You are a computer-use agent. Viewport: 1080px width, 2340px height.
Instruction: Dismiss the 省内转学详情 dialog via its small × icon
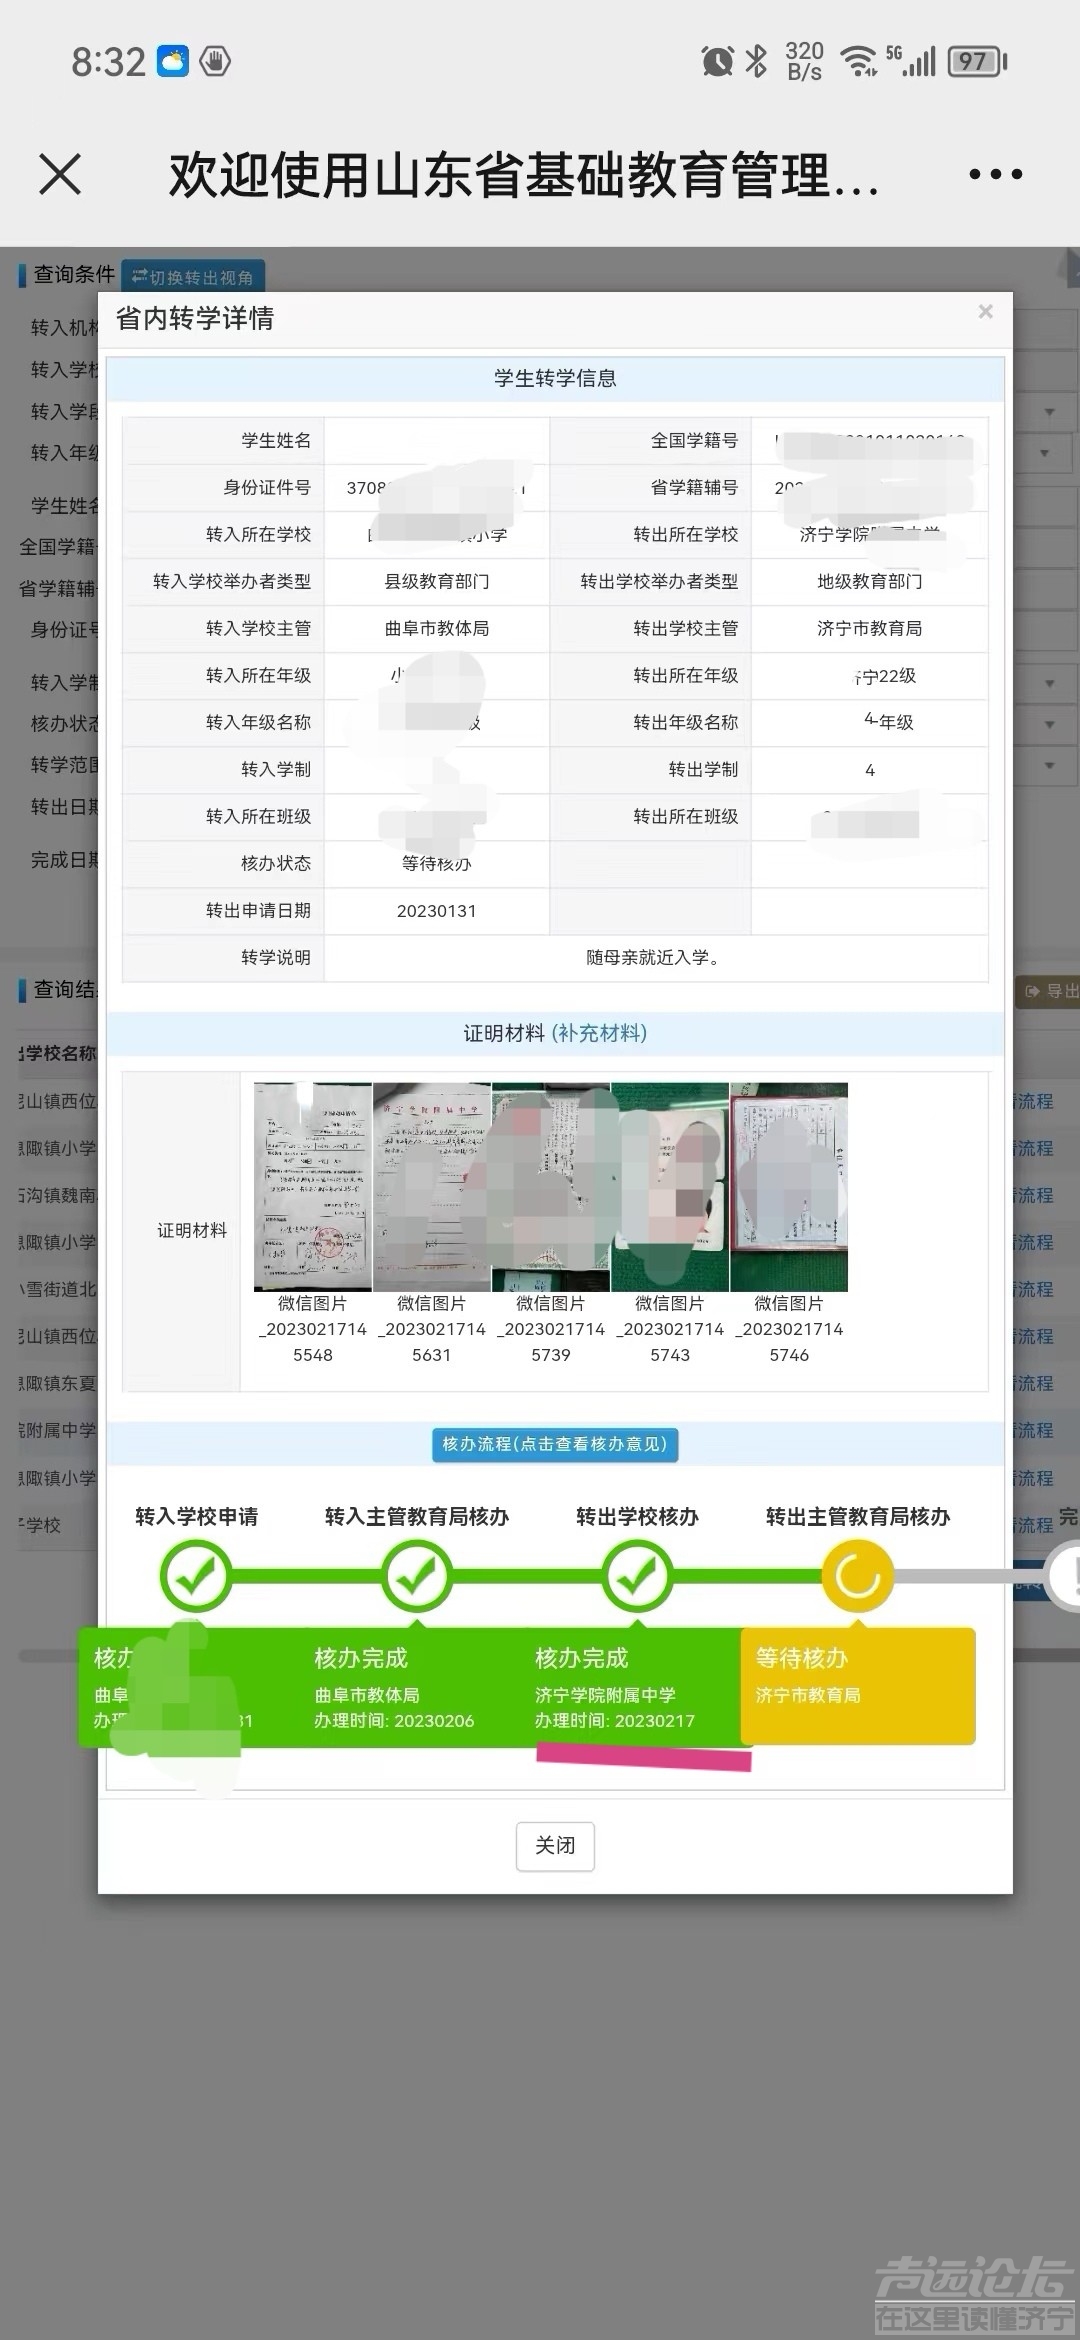985,312
